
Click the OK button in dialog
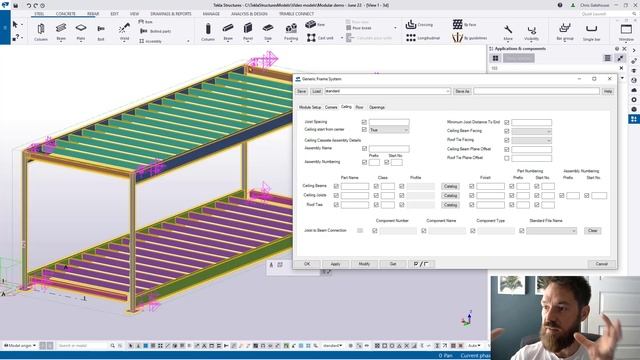click(307, 264)
